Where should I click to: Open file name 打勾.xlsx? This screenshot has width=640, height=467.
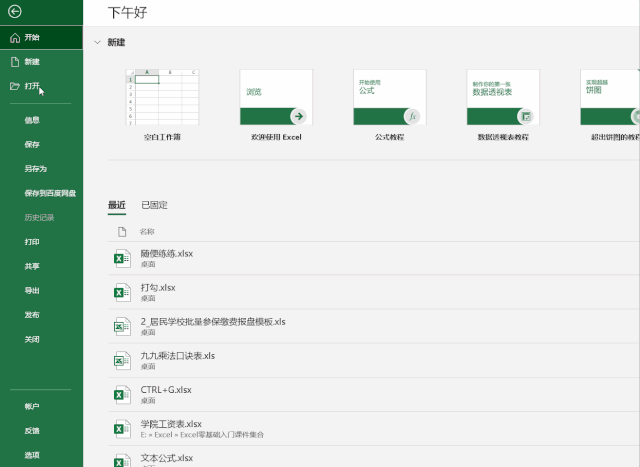(x=158, y=288)
